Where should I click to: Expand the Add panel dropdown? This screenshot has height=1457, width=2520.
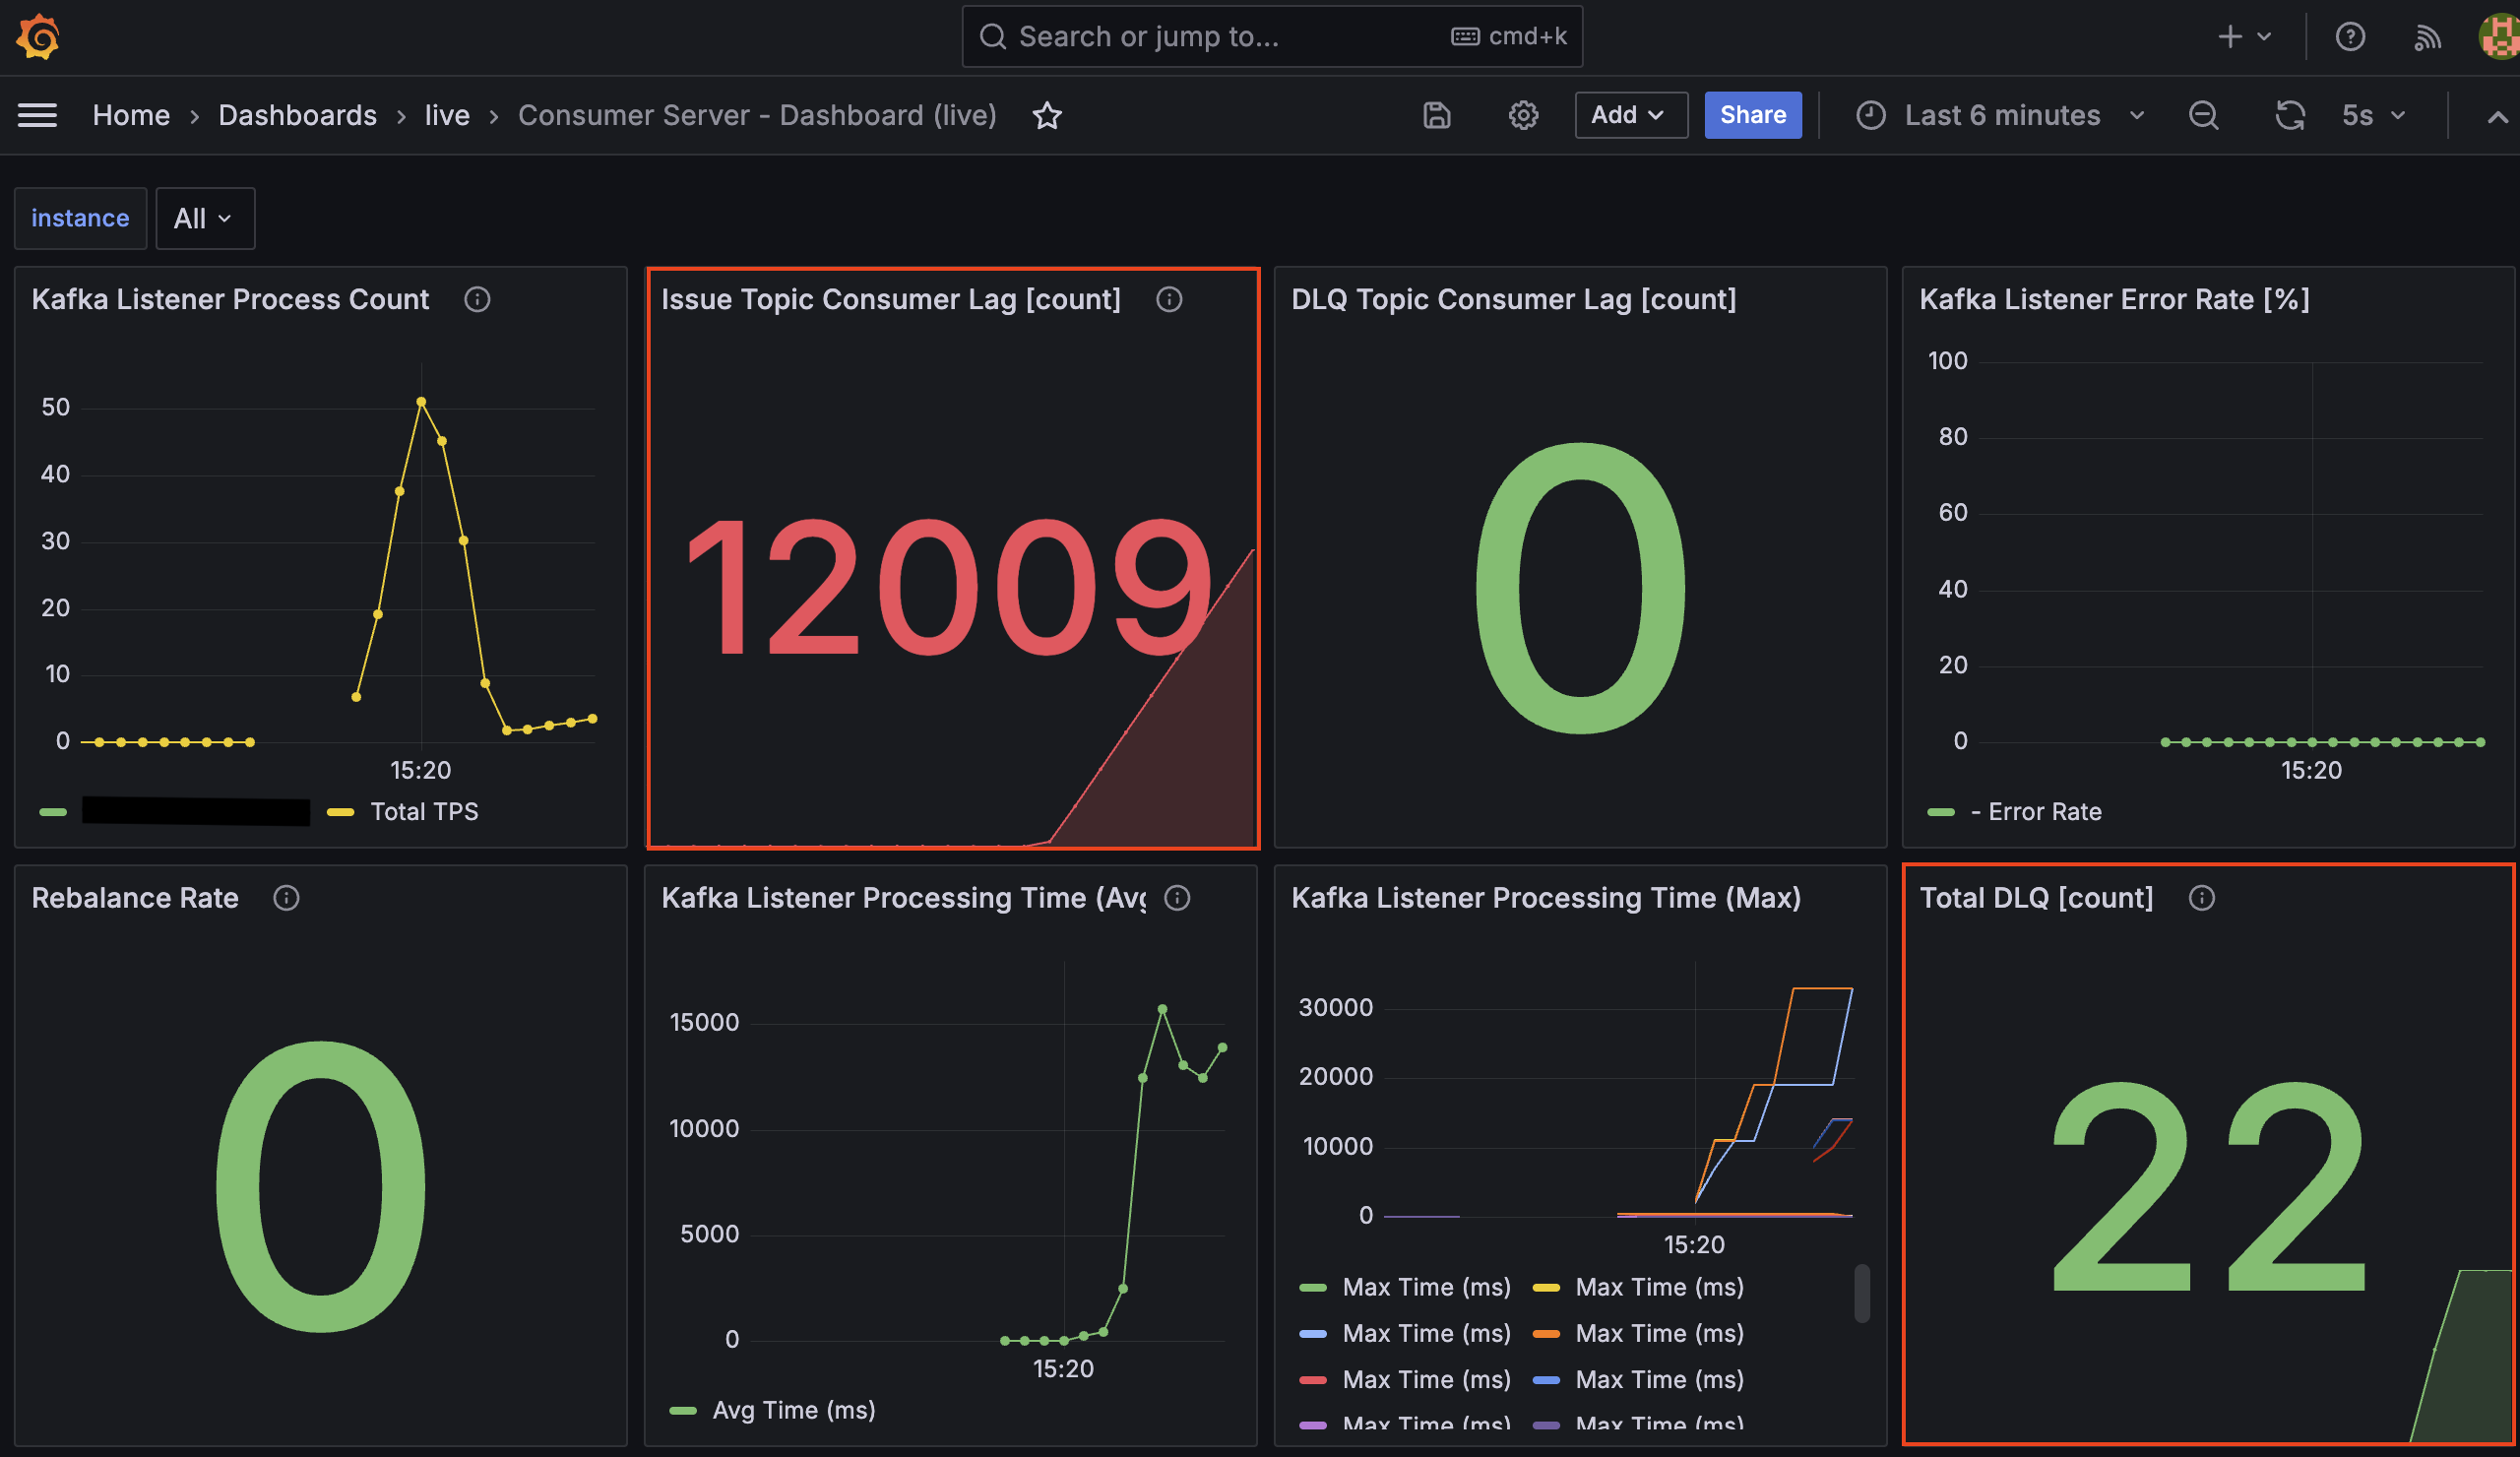click(1630, 115)
